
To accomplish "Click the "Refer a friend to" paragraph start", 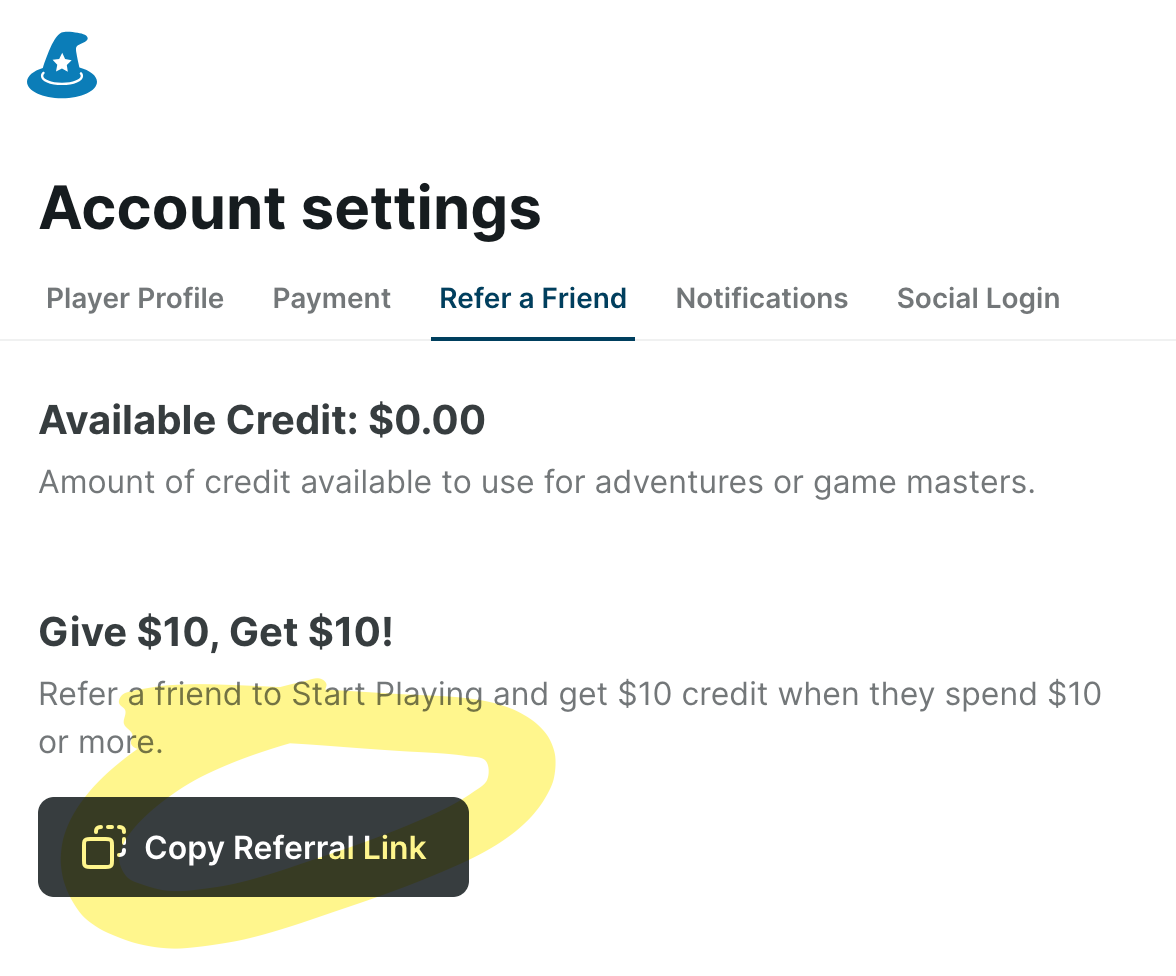I will [159, 694].
